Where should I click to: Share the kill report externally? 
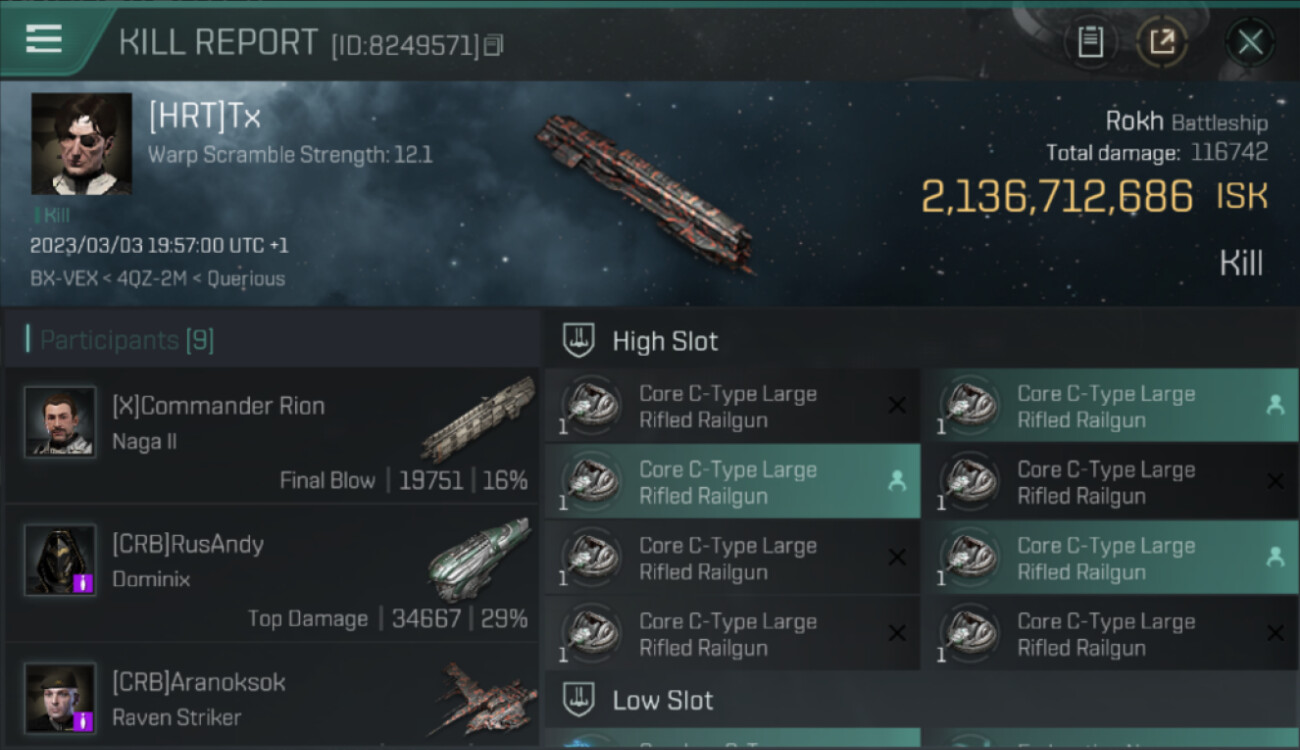(1161, 42)
